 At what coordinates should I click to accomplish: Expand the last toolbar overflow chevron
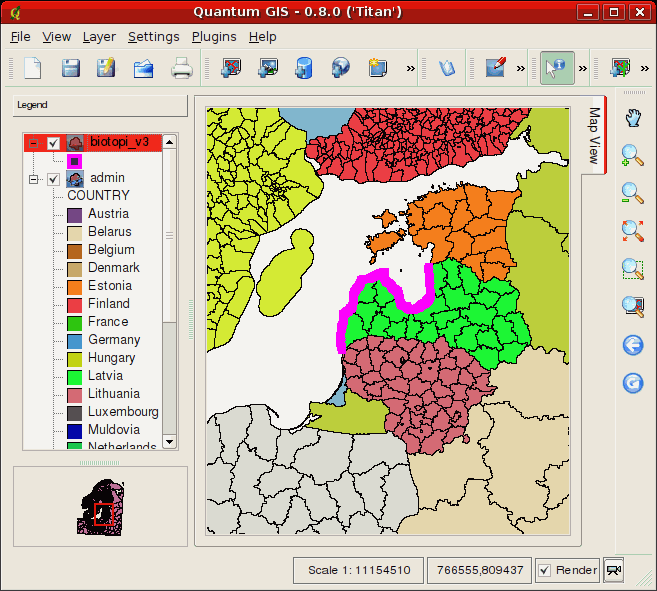tap(644, 68)
